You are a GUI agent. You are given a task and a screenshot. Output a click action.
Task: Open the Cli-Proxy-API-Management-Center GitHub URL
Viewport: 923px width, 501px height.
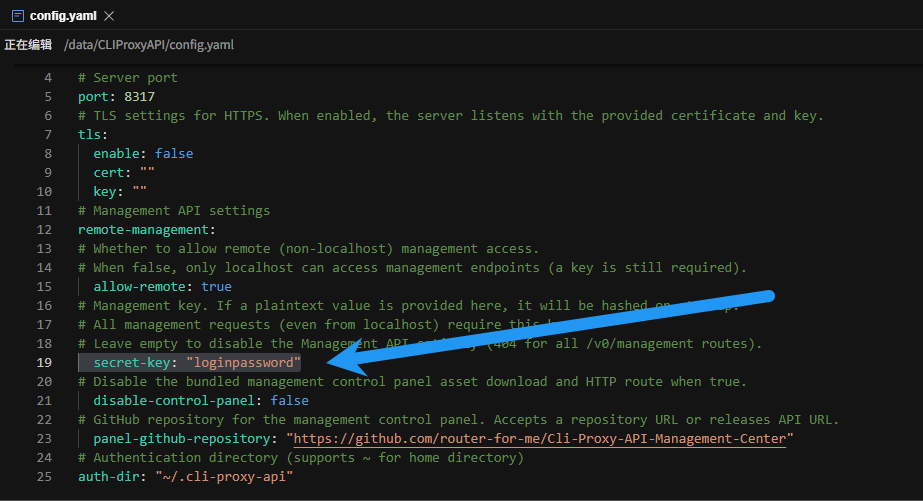point(540,438)
